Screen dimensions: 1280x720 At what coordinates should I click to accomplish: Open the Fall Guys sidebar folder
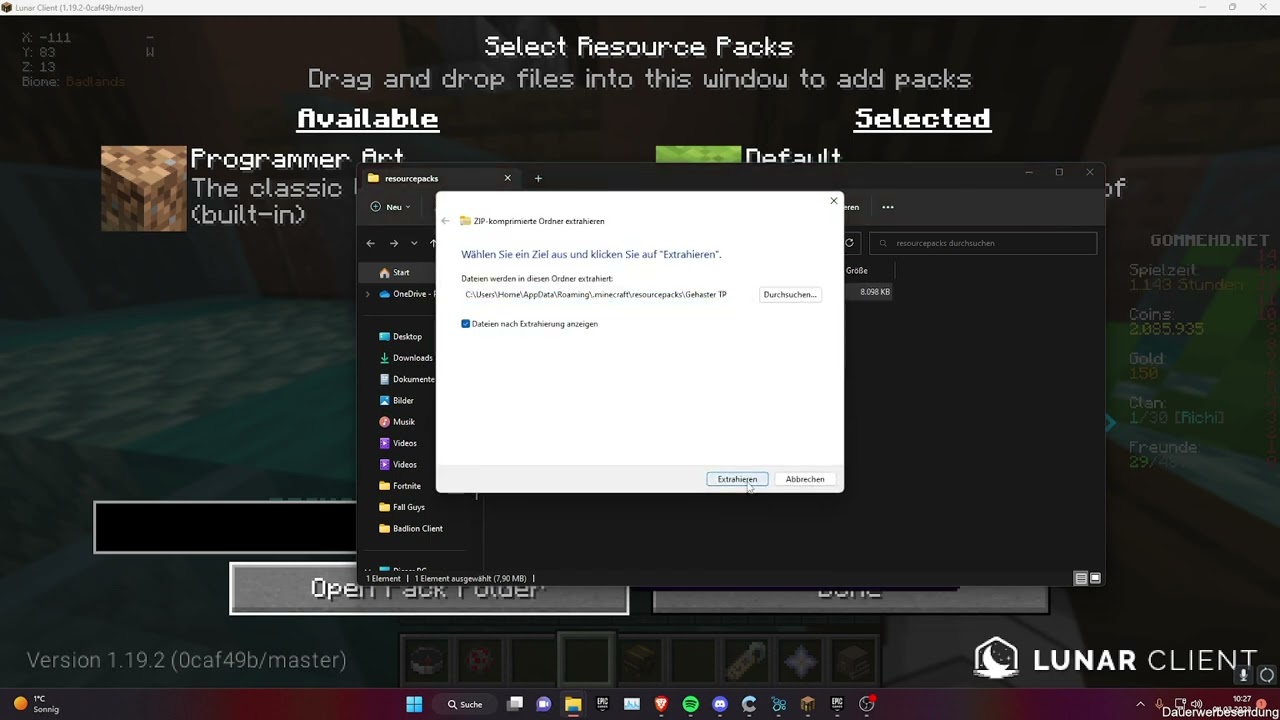(x=402, y=507)
